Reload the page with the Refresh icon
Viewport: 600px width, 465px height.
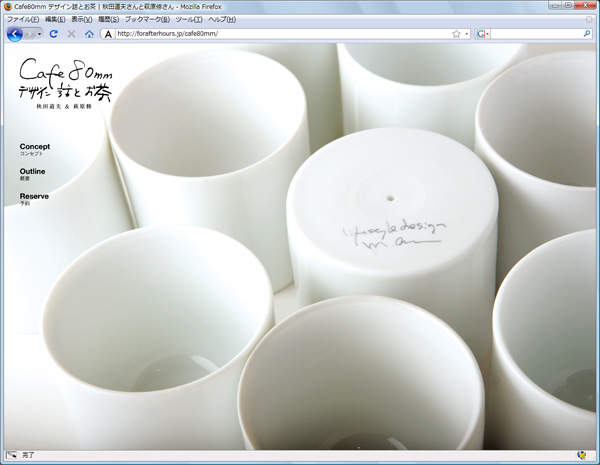(x=54, y=34)
